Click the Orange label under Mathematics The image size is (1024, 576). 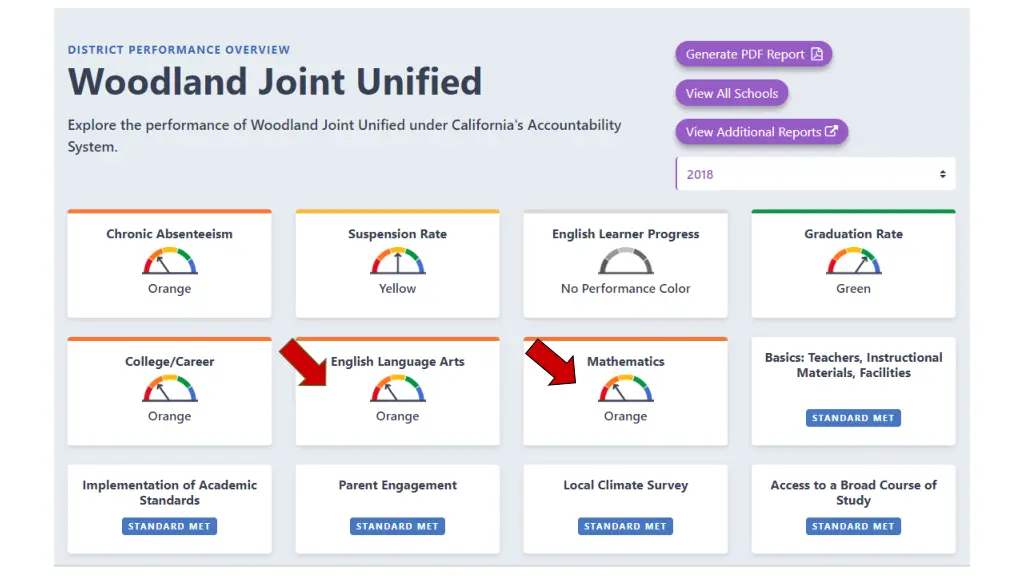tap(625, 416)
